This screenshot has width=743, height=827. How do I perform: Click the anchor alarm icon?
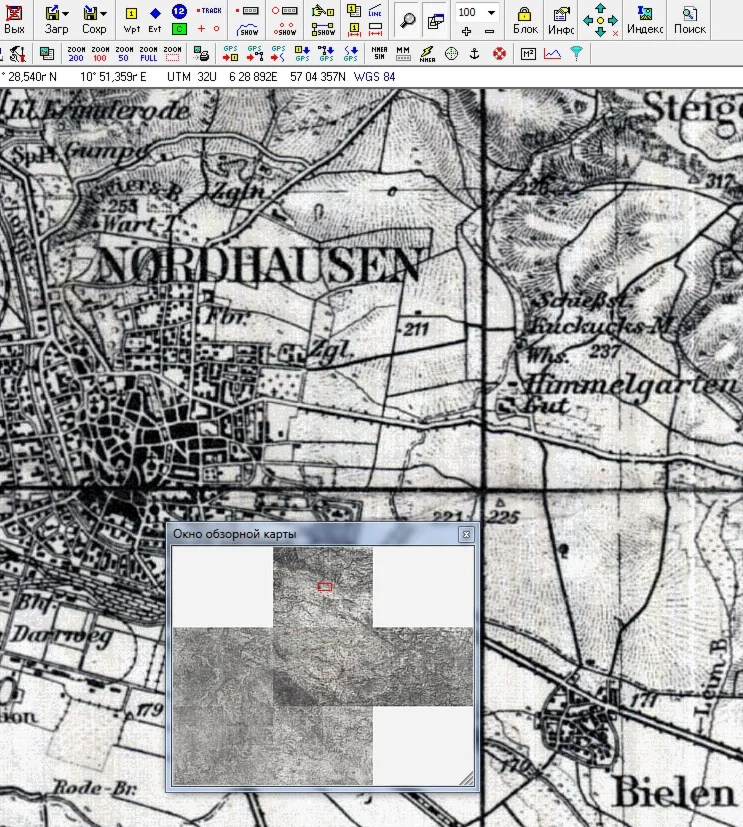click(476, 53)
